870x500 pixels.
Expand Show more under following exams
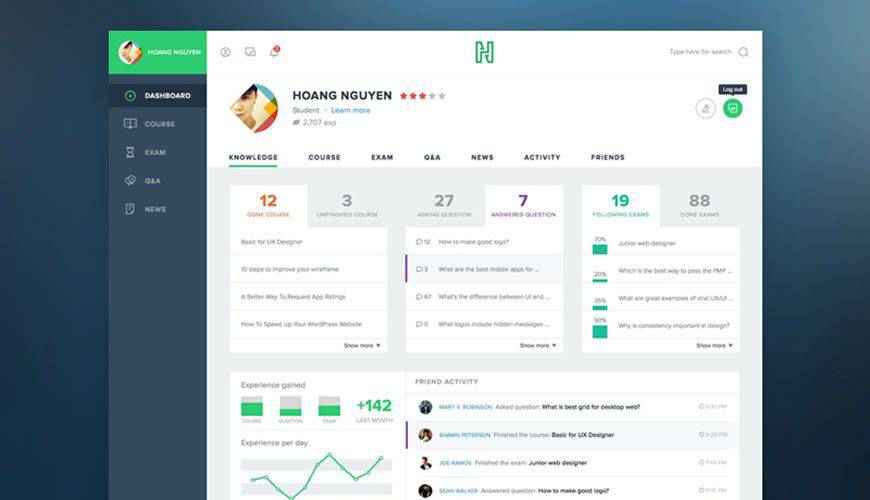(x=714, y=345)
